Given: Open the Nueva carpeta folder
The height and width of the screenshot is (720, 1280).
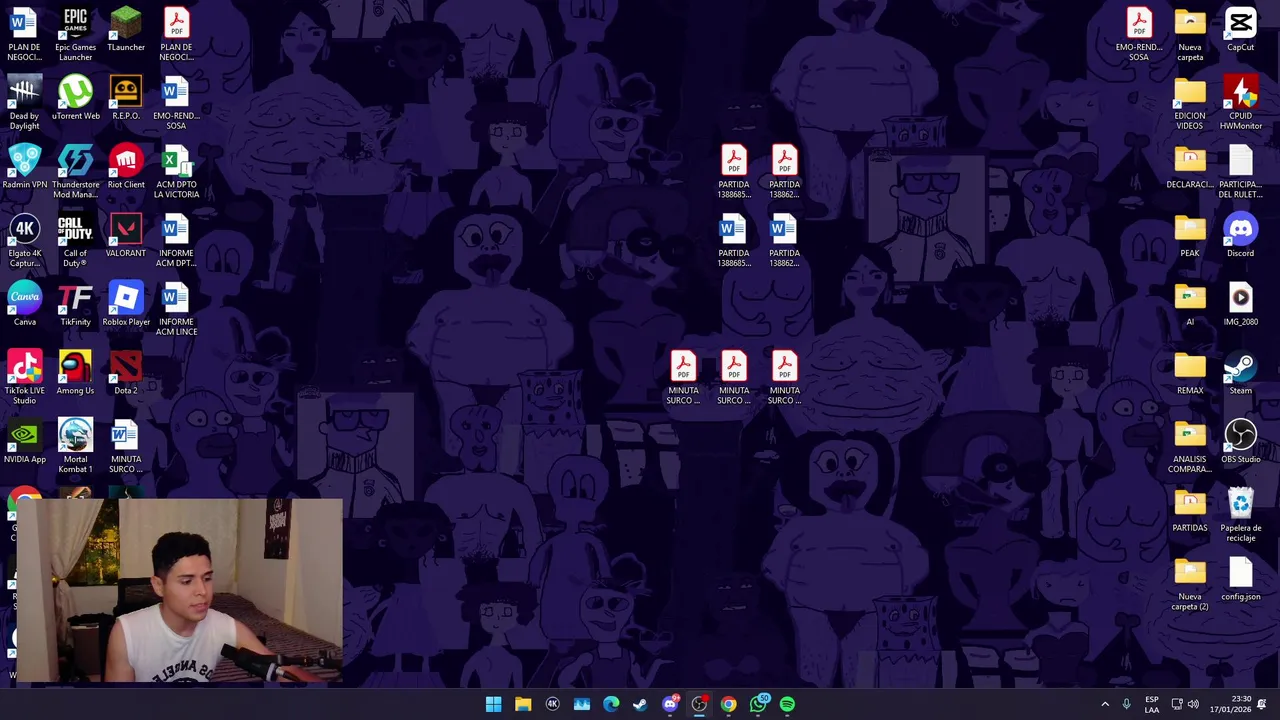Looking at the screenshot, I should 1190,33.
